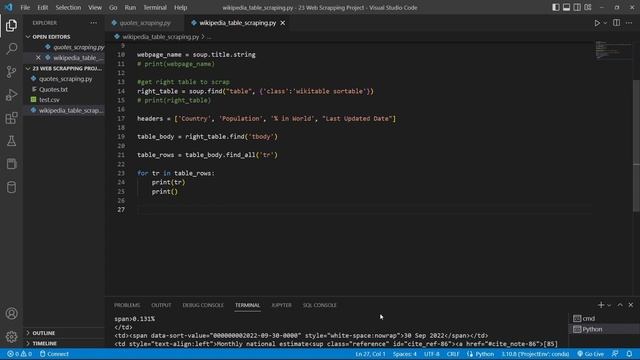Switch to the Debug Console tab
Image resolution: width=640 pixels, height=360 pixels.
pyautogui.click(x=203, y=305)
